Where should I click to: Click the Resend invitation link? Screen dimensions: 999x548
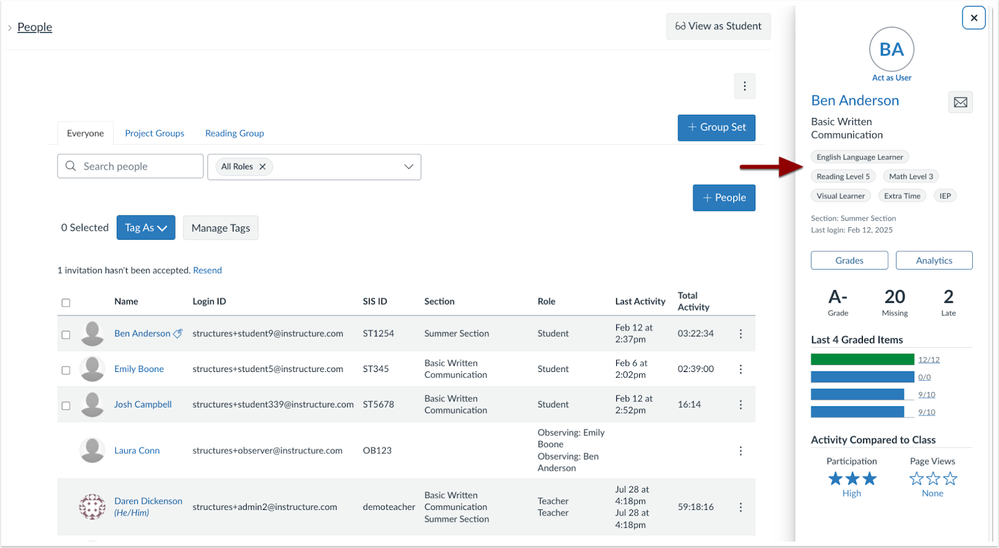208,270
